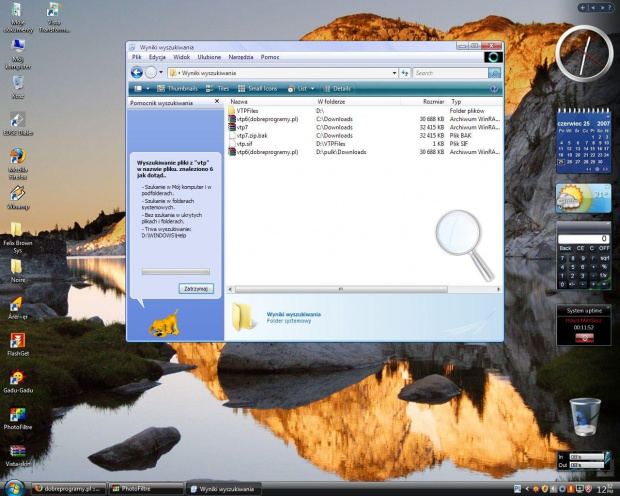Click the search progress bar
Viewport: 620px width, 496px height.
coord(176,272)
